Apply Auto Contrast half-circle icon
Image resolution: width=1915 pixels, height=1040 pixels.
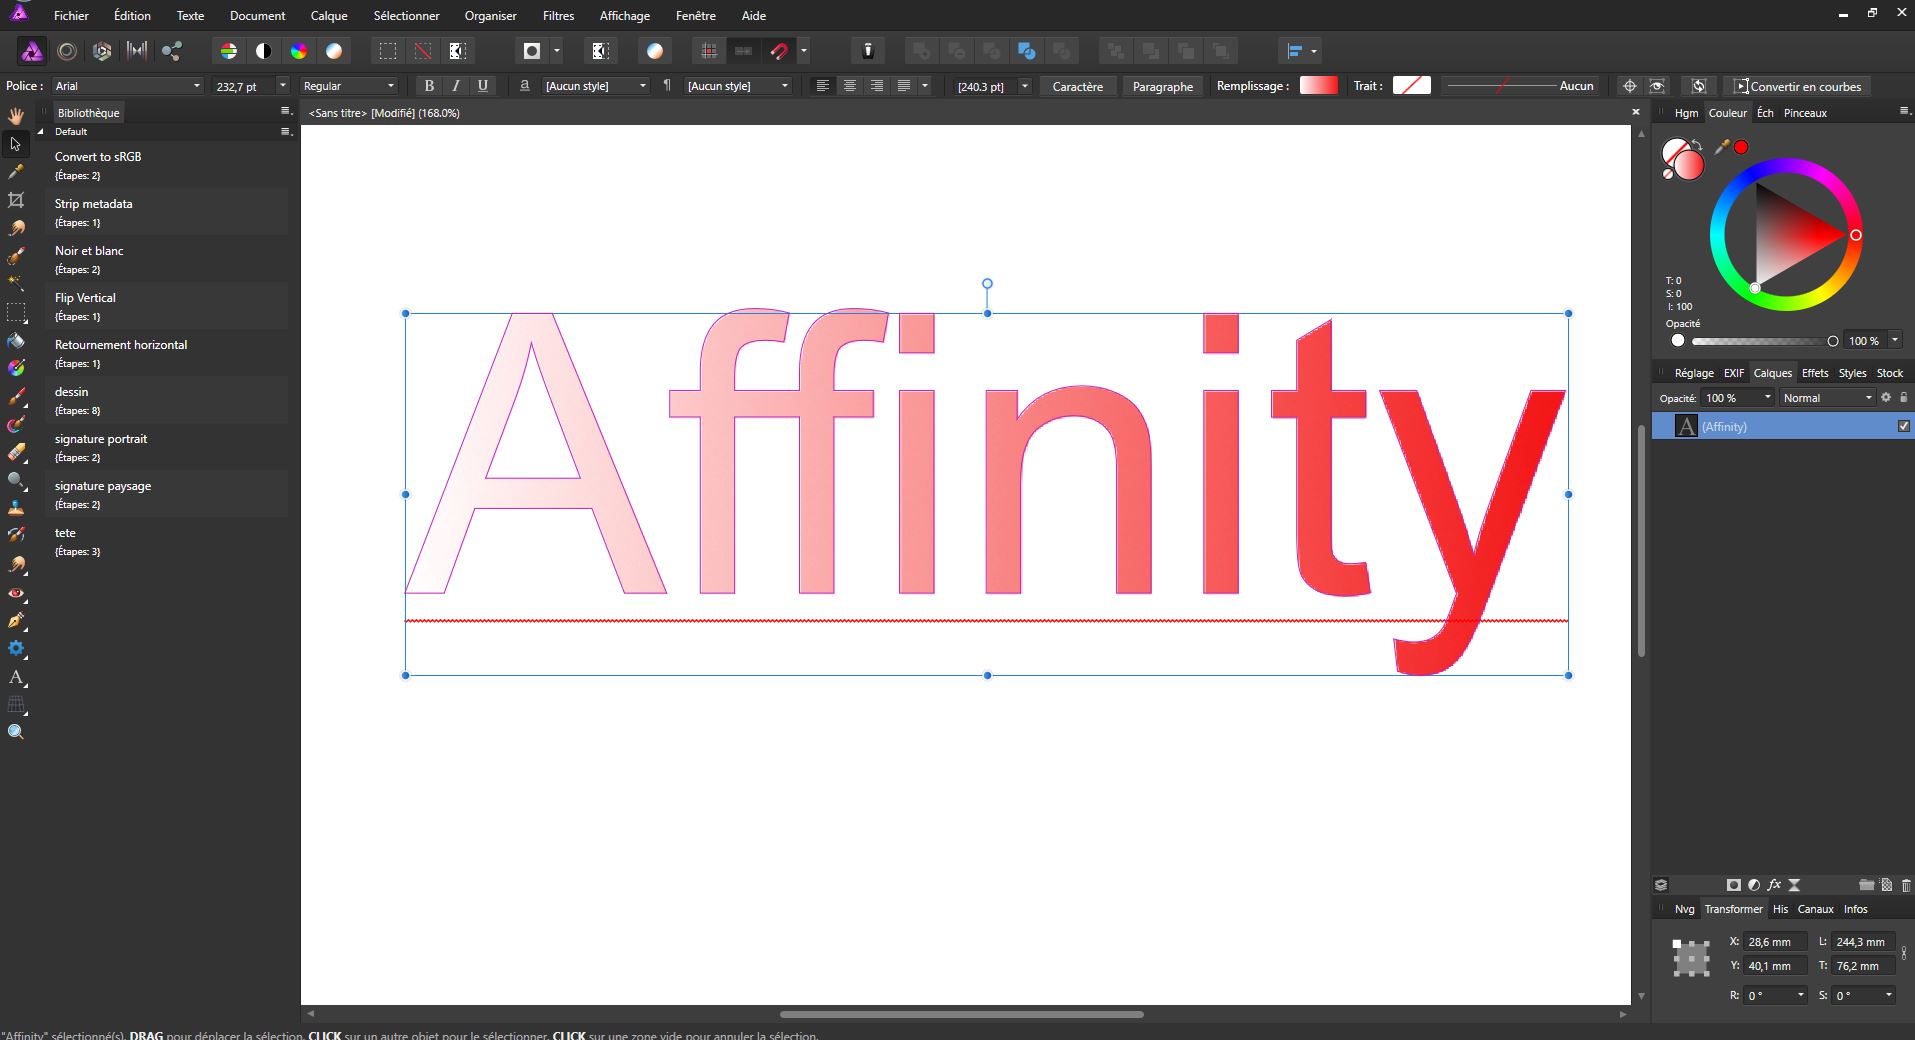click(264, 51)
